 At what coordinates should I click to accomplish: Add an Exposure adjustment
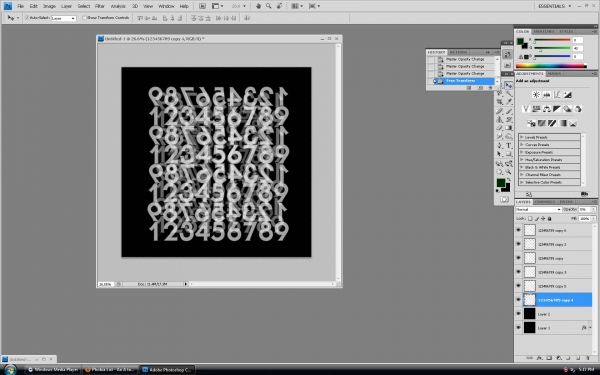point(568,95)
